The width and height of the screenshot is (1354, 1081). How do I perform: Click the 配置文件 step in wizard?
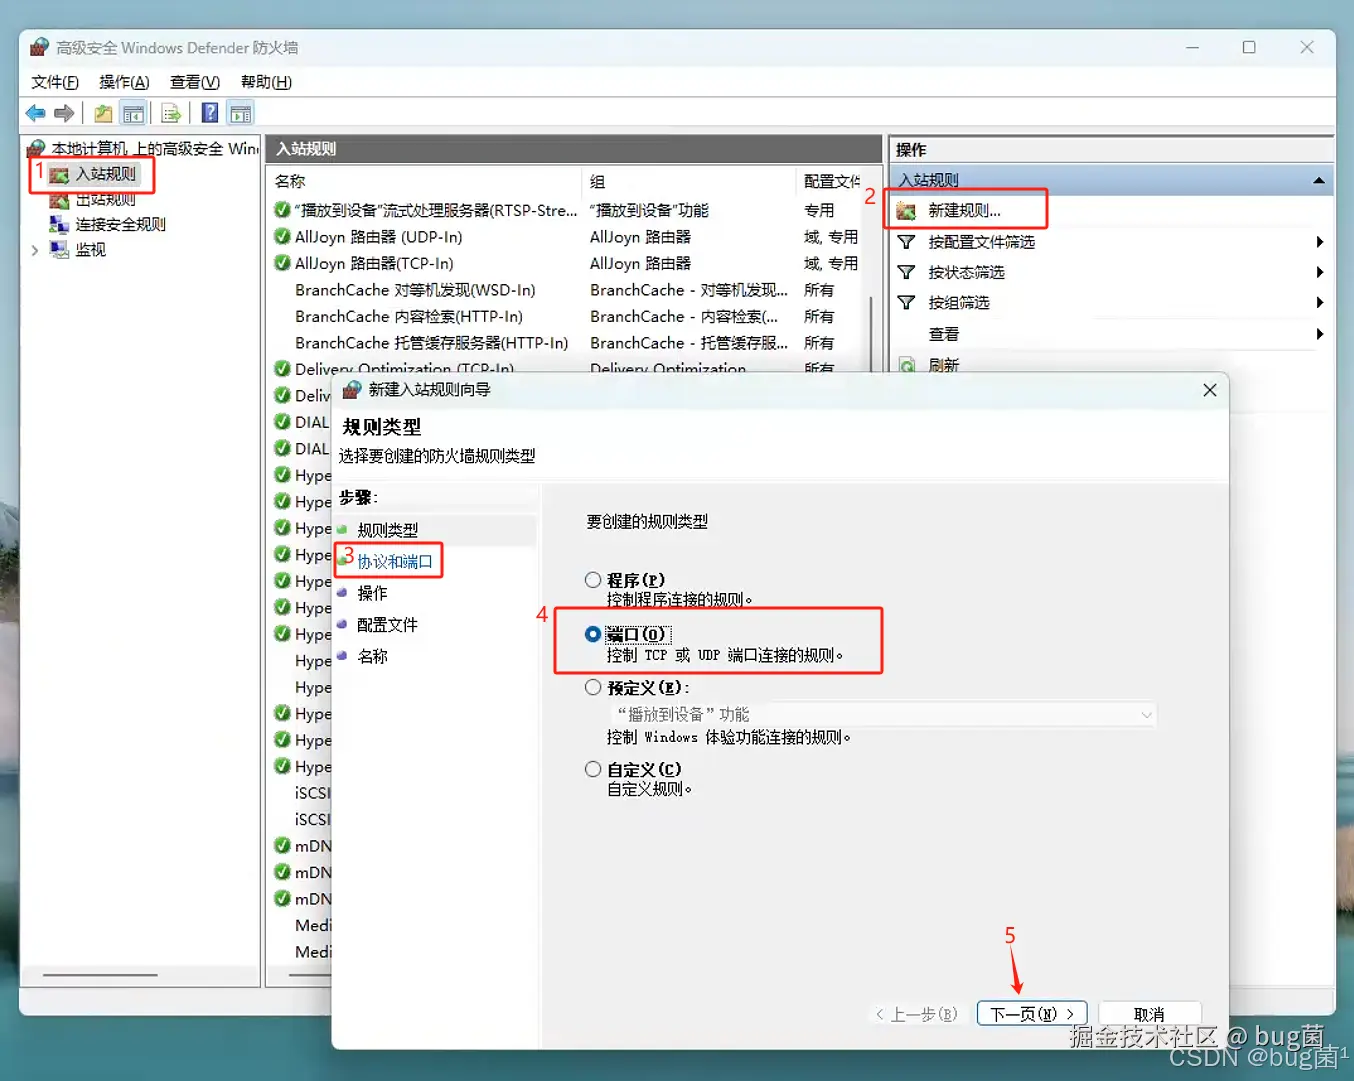[x=387, y=625]
